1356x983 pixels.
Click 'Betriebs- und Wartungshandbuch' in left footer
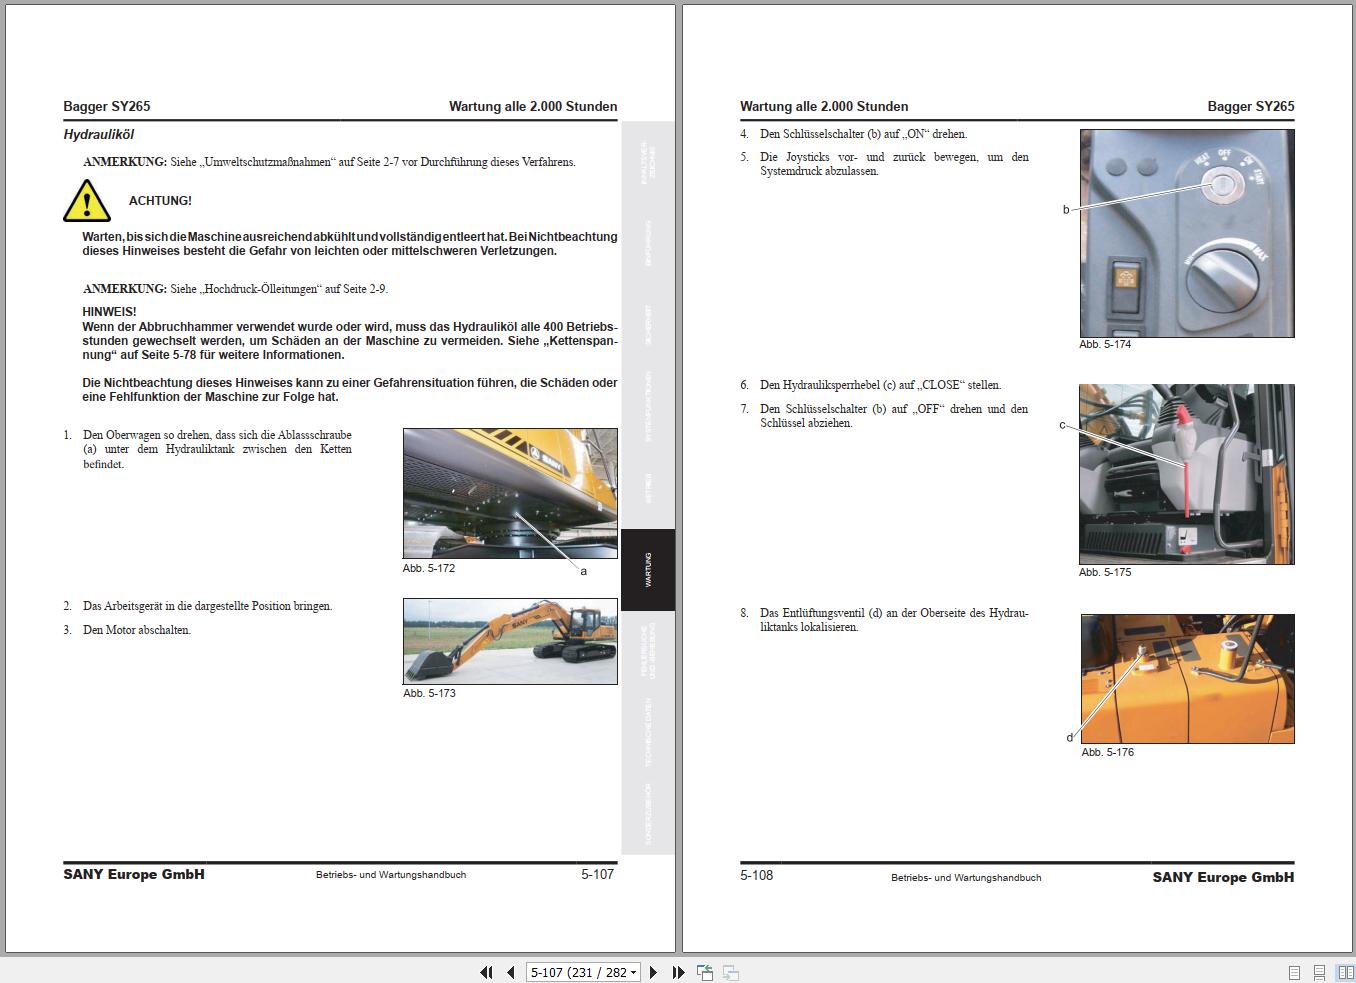391,875
